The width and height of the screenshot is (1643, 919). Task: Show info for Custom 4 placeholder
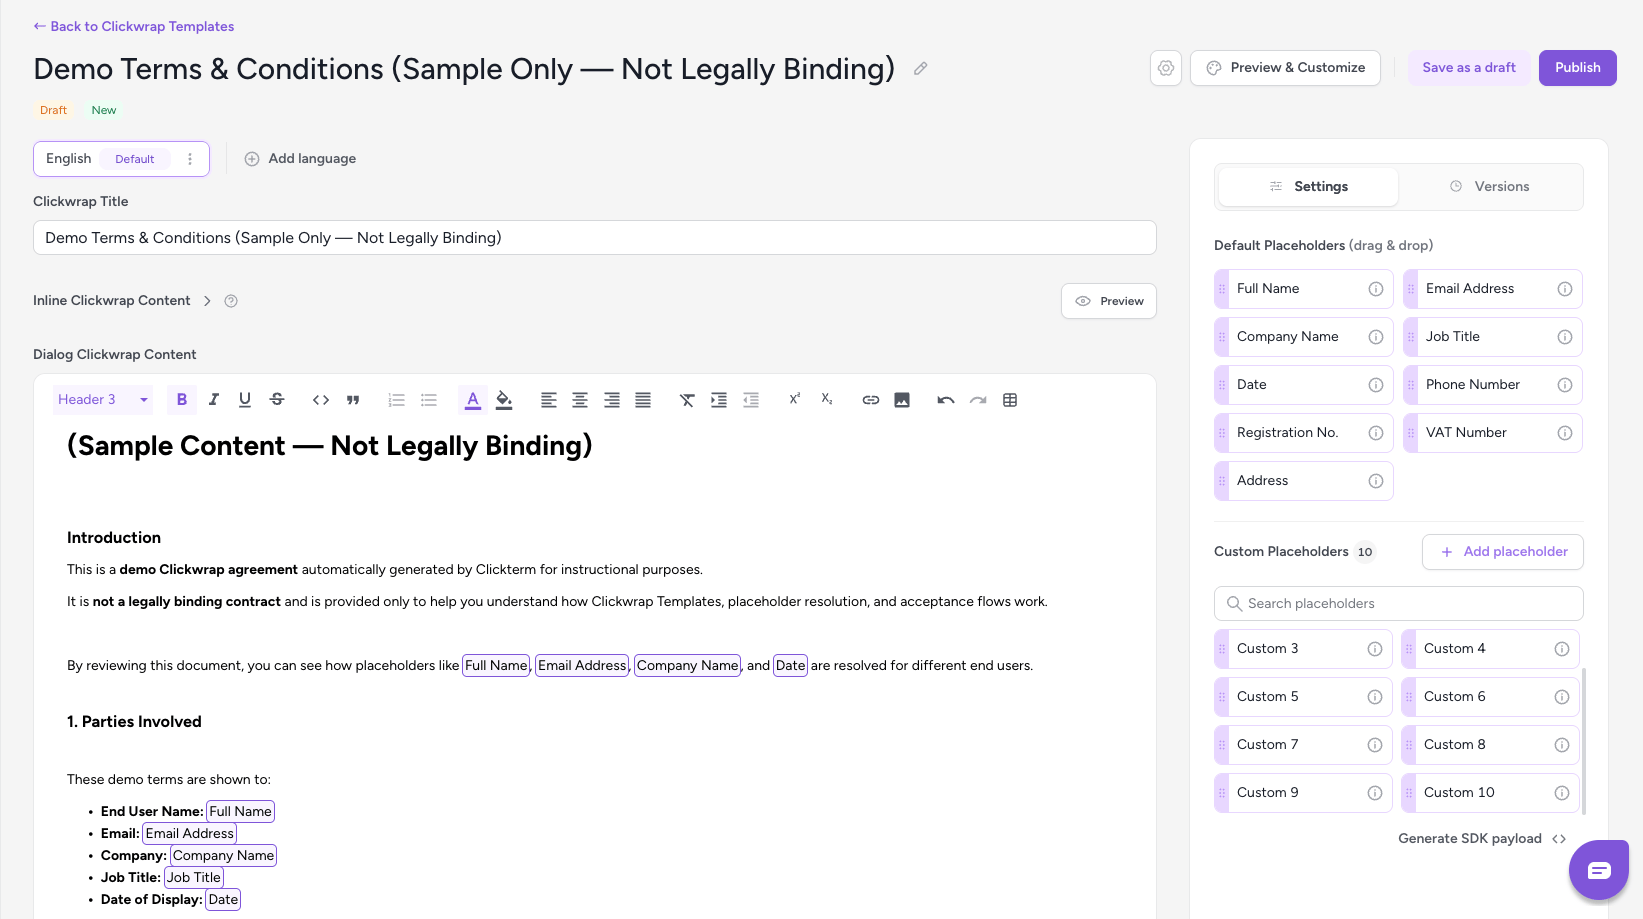click(1562, 649)
